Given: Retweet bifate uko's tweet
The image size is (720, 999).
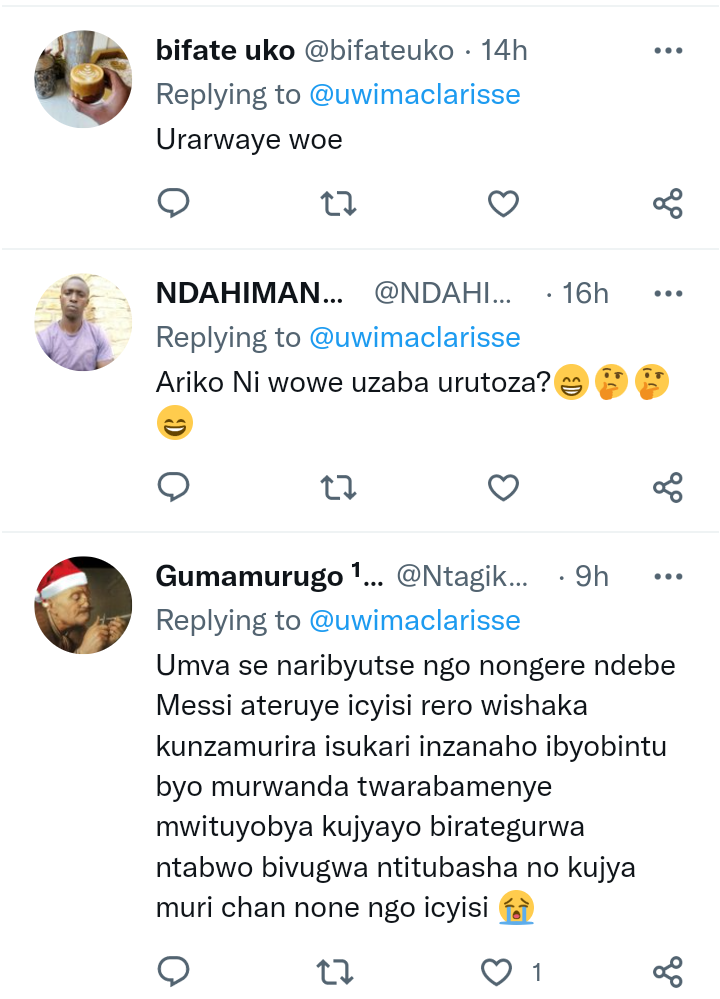Looking at the screenshot, I should click(x=338, y=203).
